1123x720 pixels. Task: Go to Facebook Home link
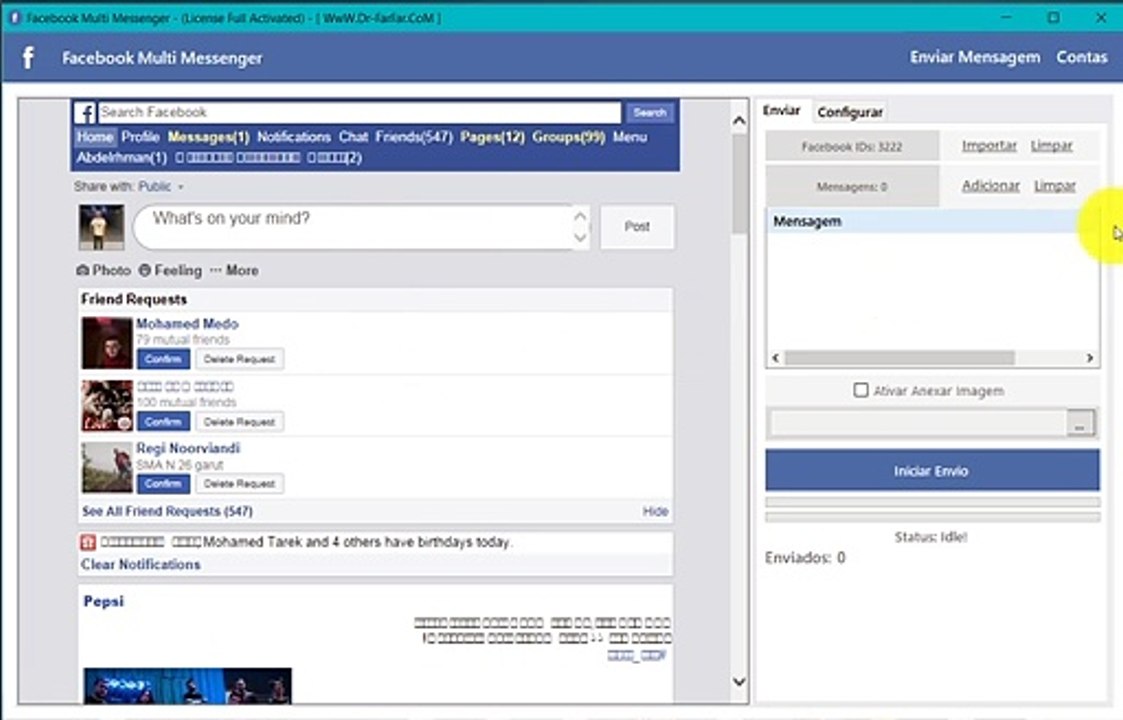(x=95, y=137)
